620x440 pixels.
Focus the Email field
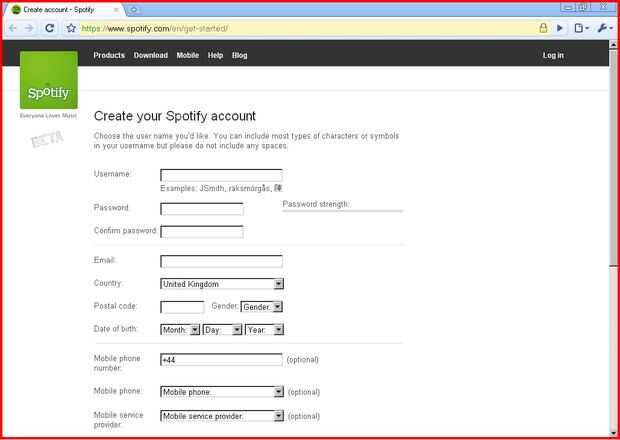pos(221,261)
